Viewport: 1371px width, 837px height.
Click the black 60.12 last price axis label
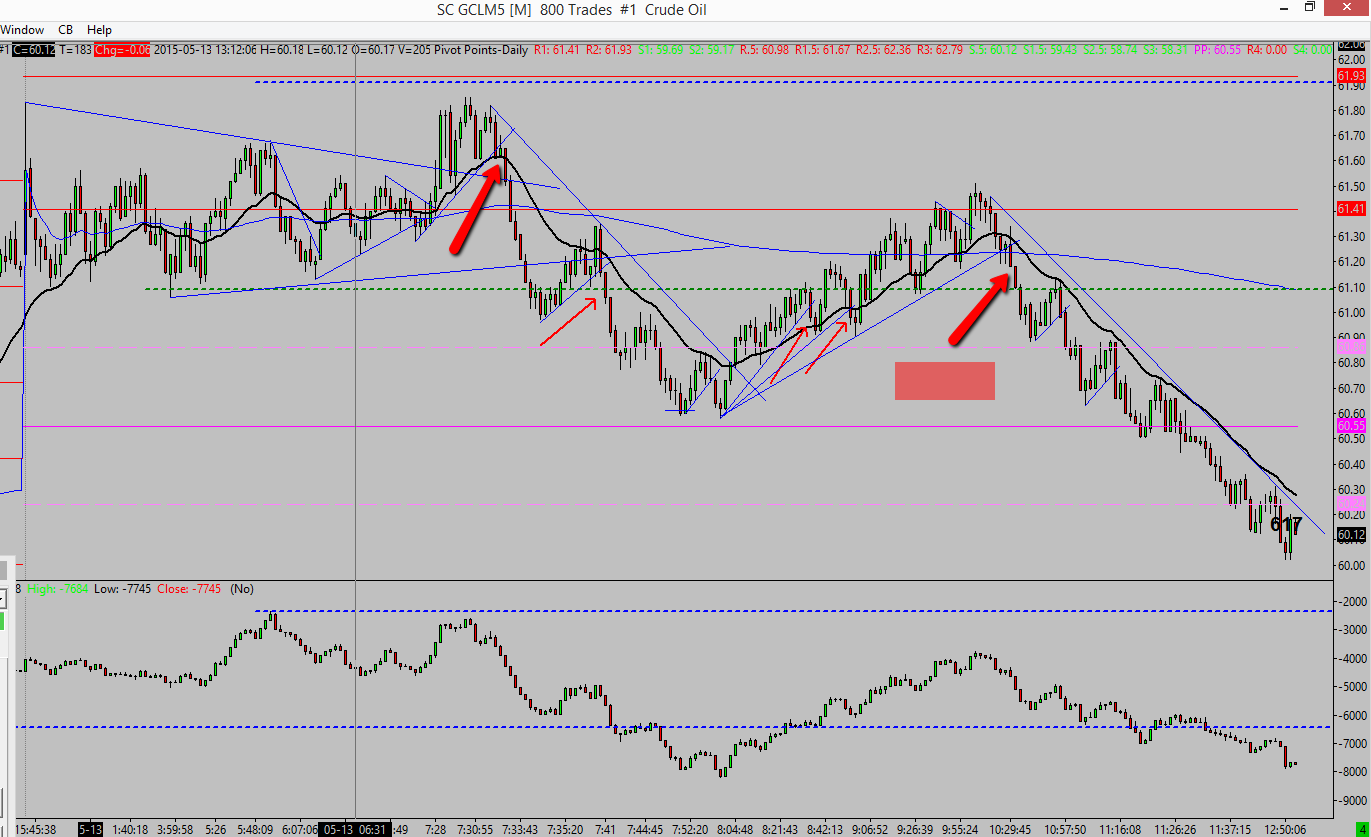click(1351, 535)
